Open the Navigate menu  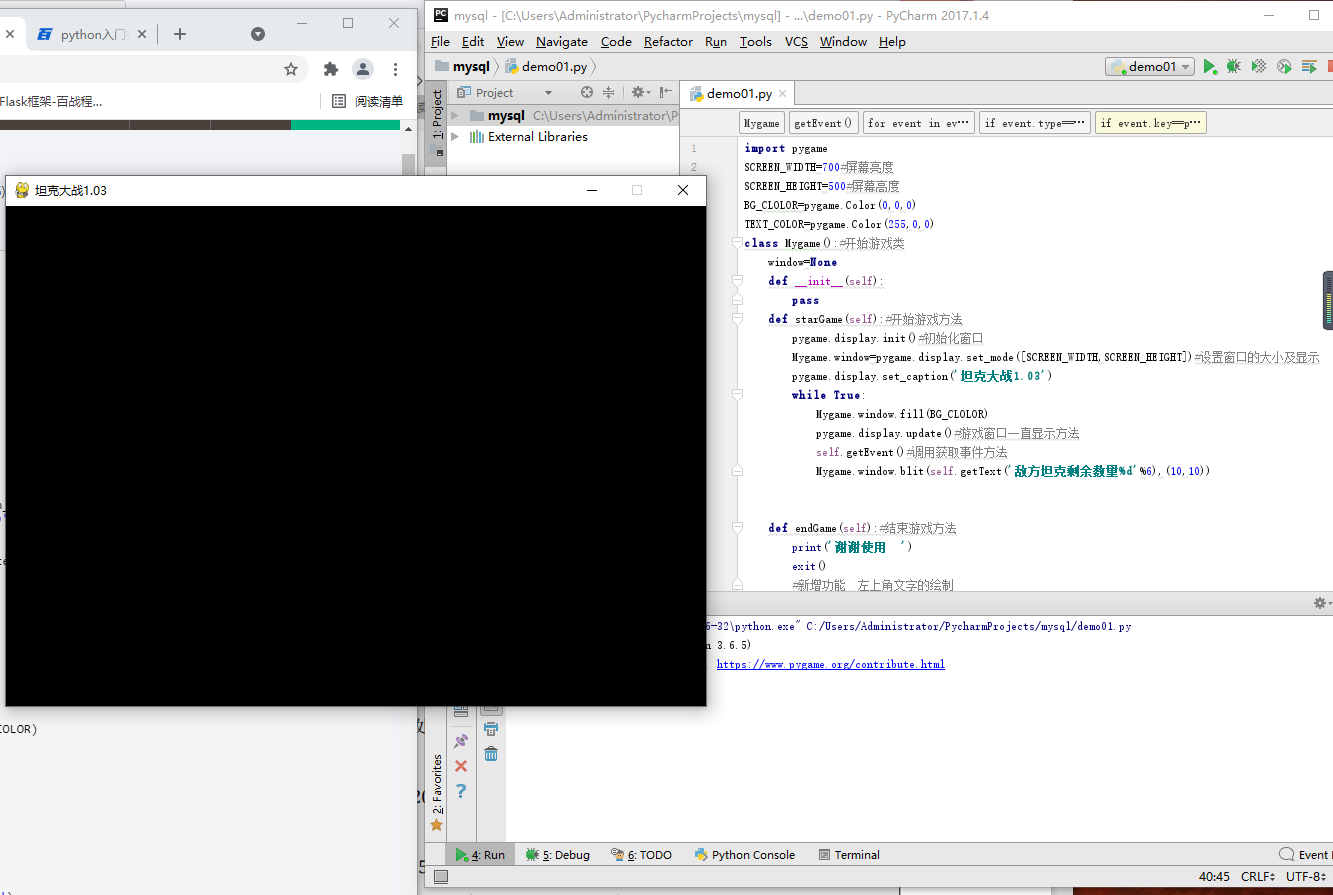coord(562,41)
